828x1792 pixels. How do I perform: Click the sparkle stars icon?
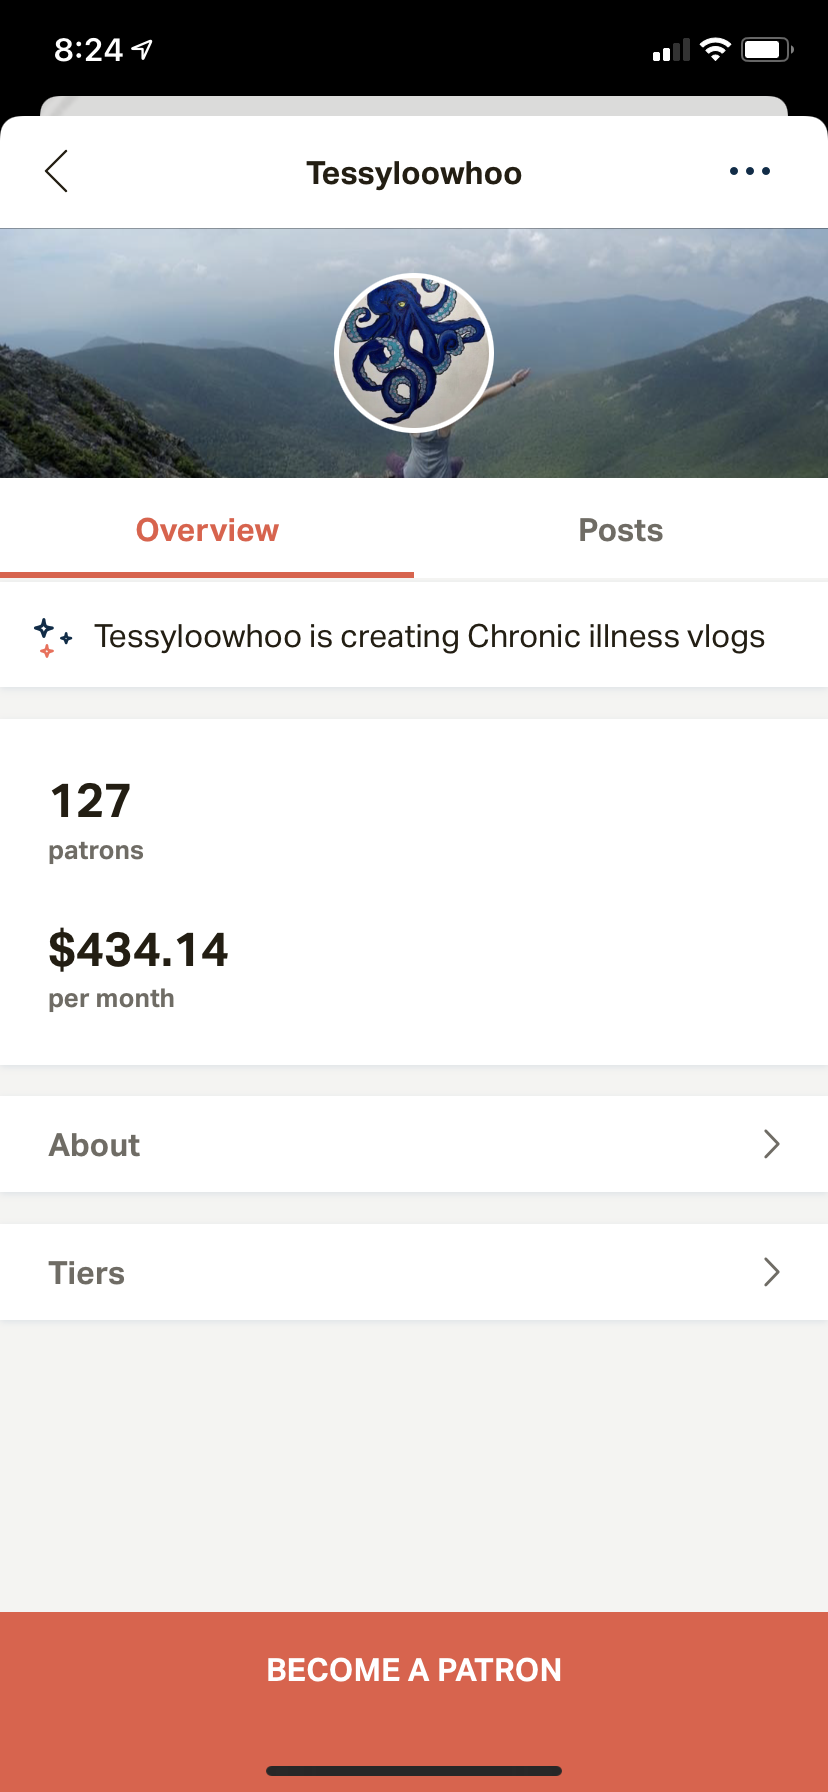pos(52,637)
